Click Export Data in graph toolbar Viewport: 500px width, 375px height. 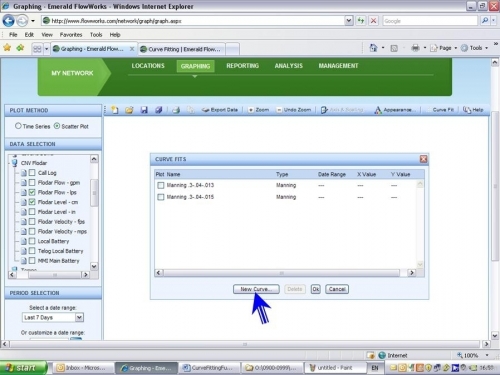pos(220,110)
